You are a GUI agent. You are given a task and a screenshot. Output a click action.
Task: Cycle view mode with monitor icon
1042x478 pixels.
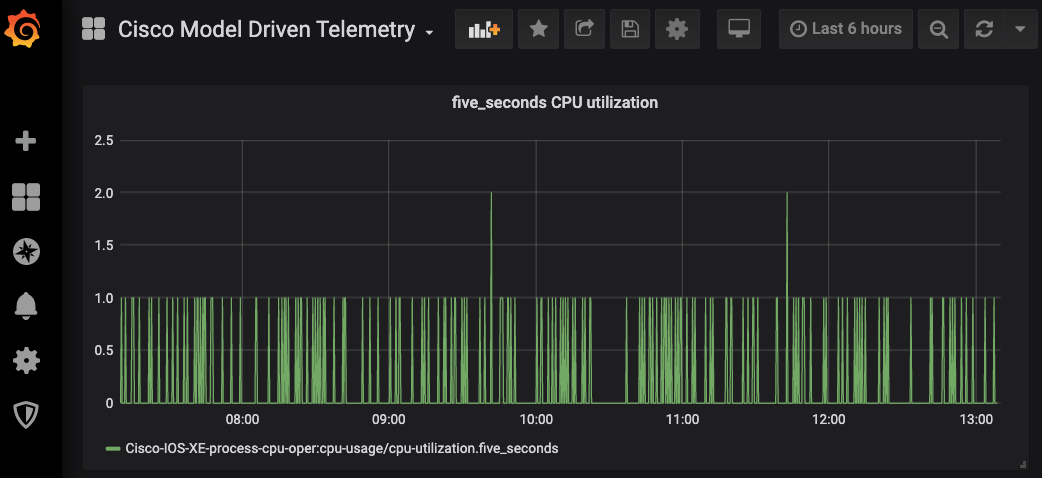pyautogui.click(x=739, y=30)
